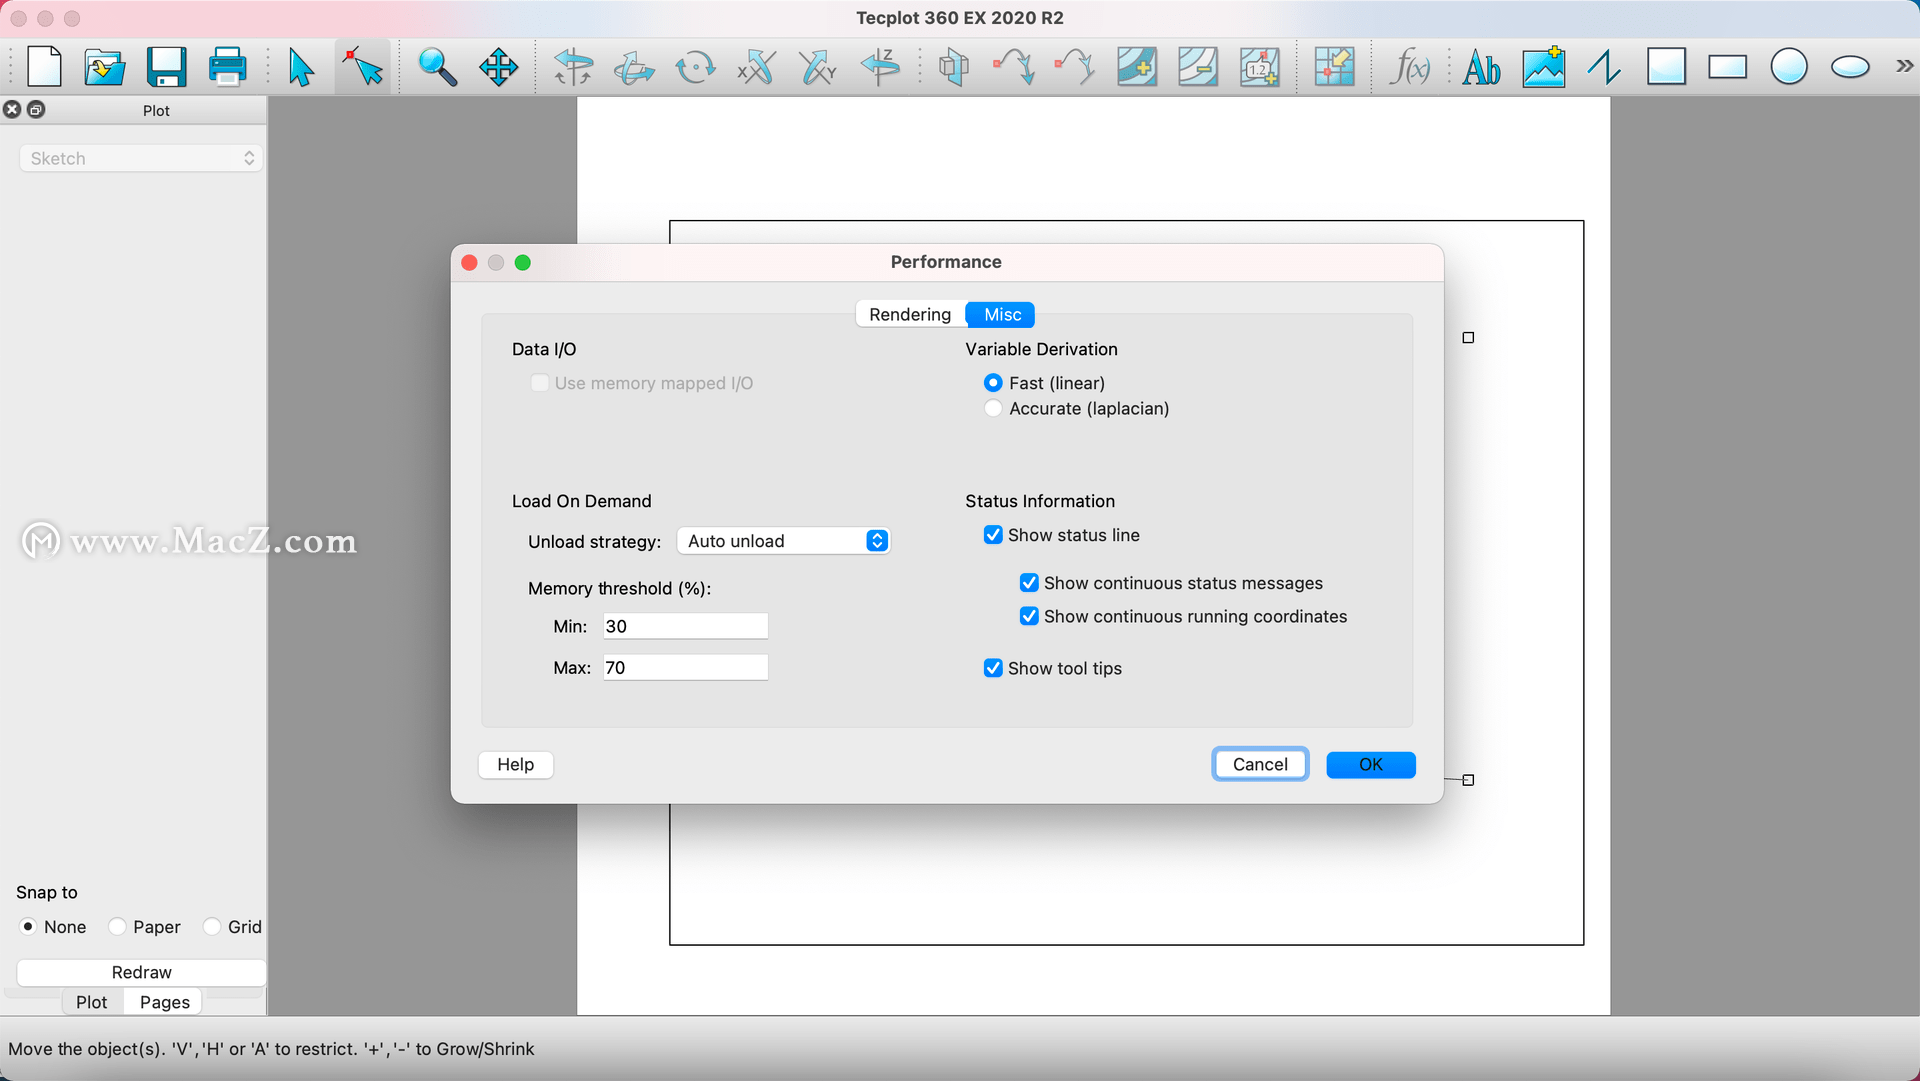The image size is (1920, 1081).
Task: Disable Show continuous running coordinates
Action: [1027, 616]
